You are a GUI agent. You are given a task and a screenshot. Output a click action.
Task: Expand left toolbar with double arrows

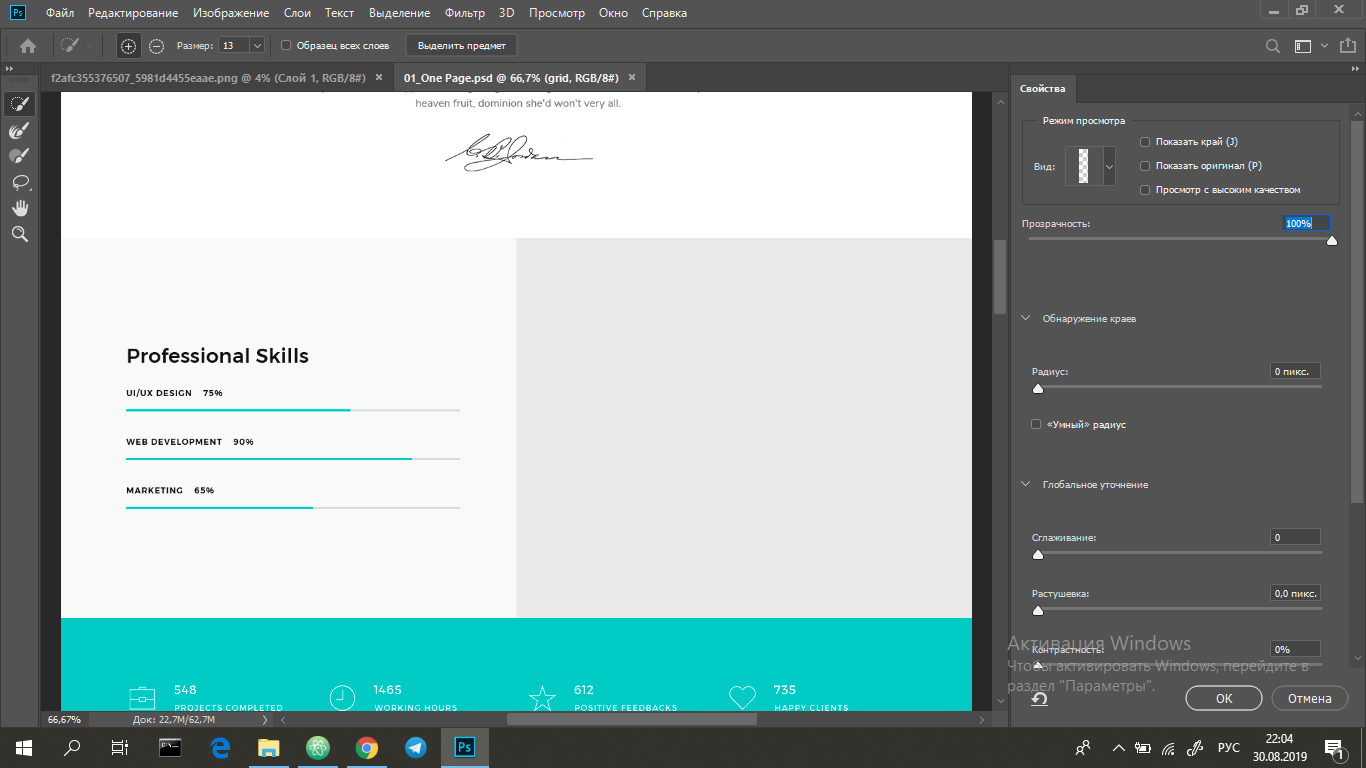pos(9,68)
